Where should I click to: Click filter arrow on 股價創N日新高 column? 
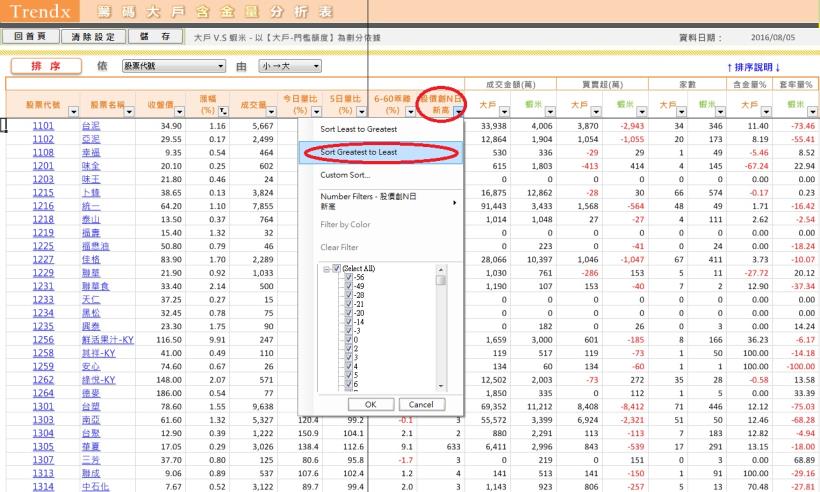click(x=458, y=111)
